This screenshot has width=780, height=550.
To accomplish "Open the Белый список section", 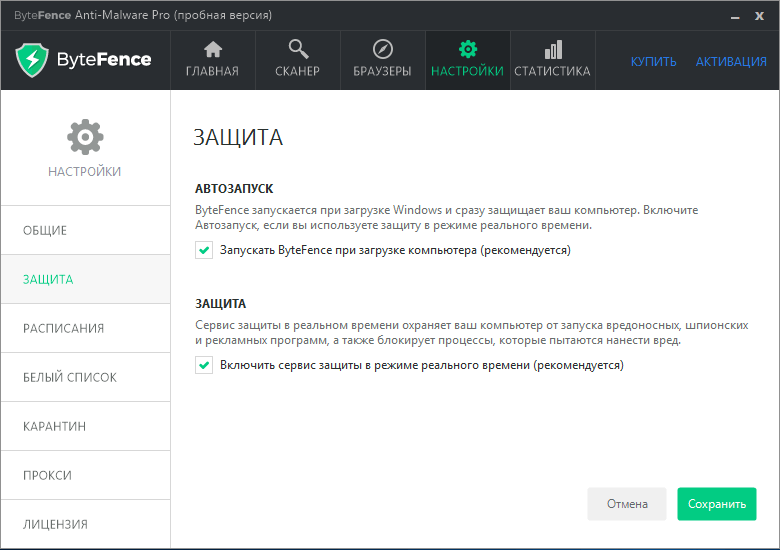I will [x=86, y=377].
